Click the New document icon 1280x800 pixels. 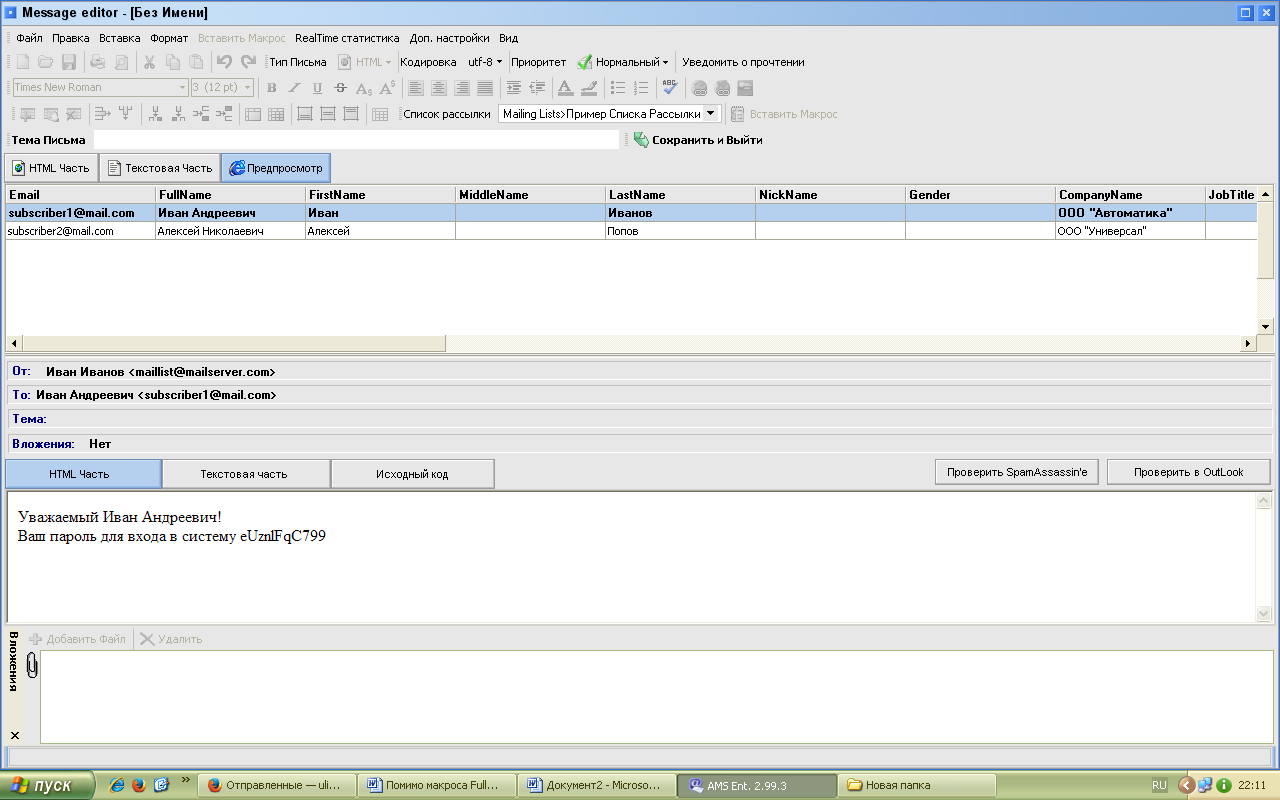tap(23, 62)
